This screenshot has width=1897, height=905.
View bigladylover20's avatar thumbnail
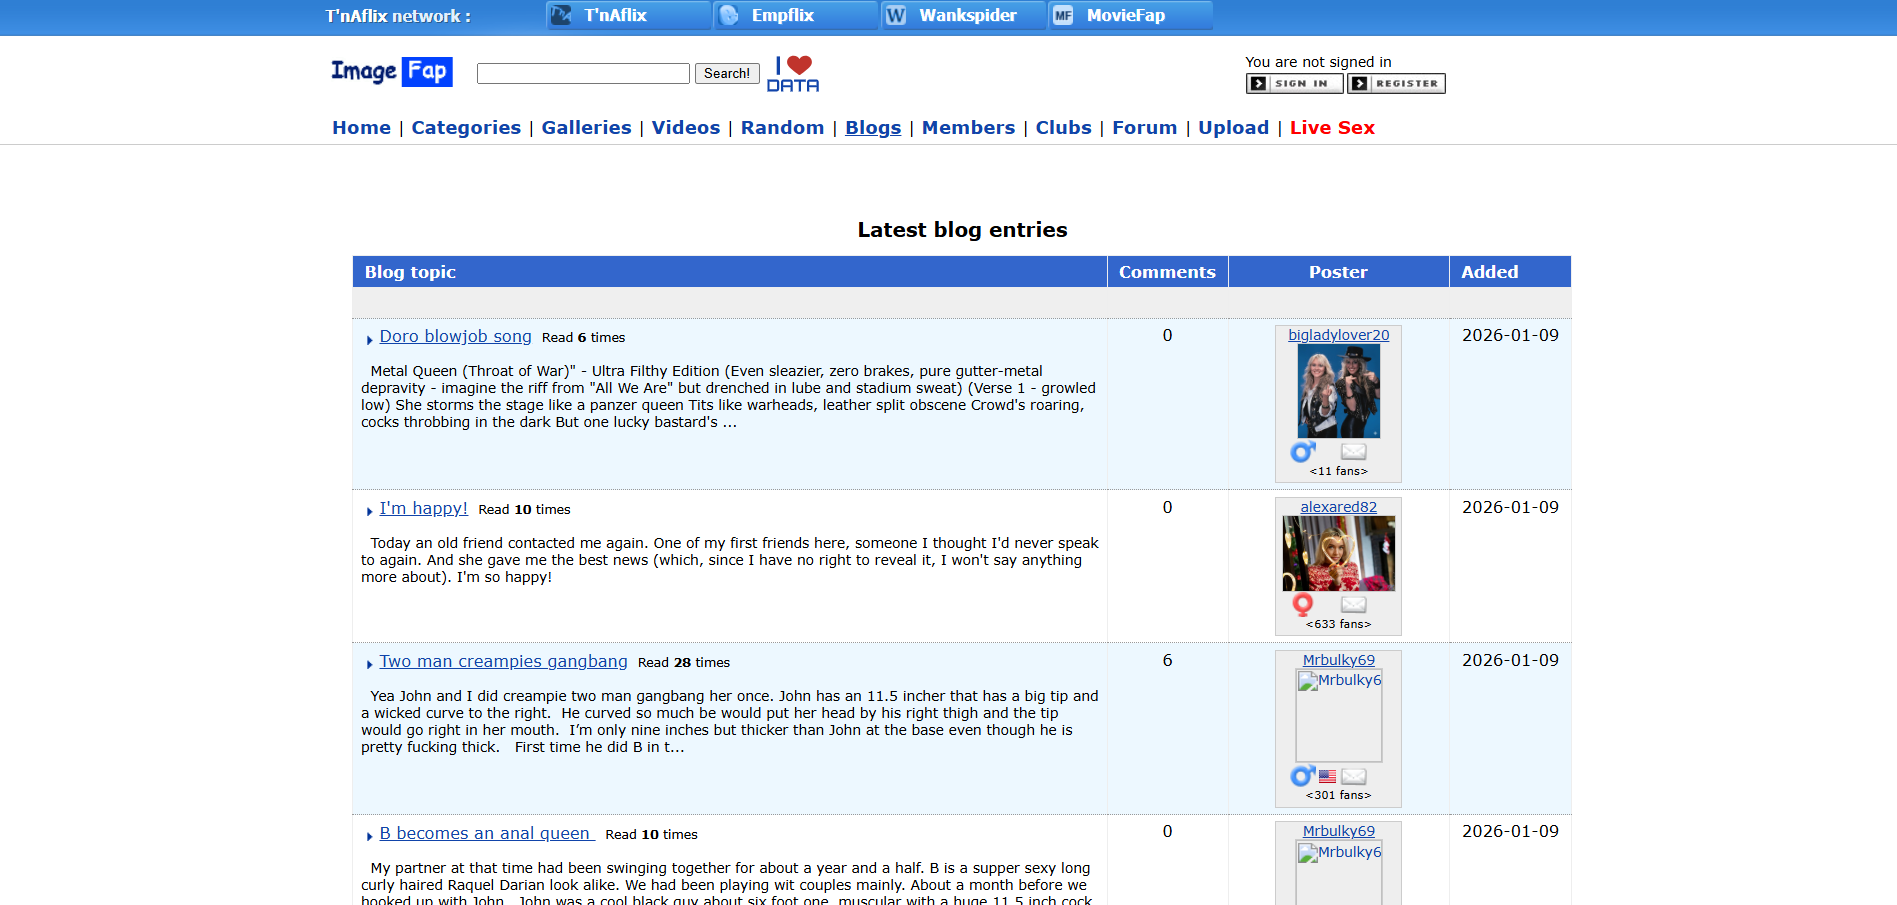pos(1337,390)
